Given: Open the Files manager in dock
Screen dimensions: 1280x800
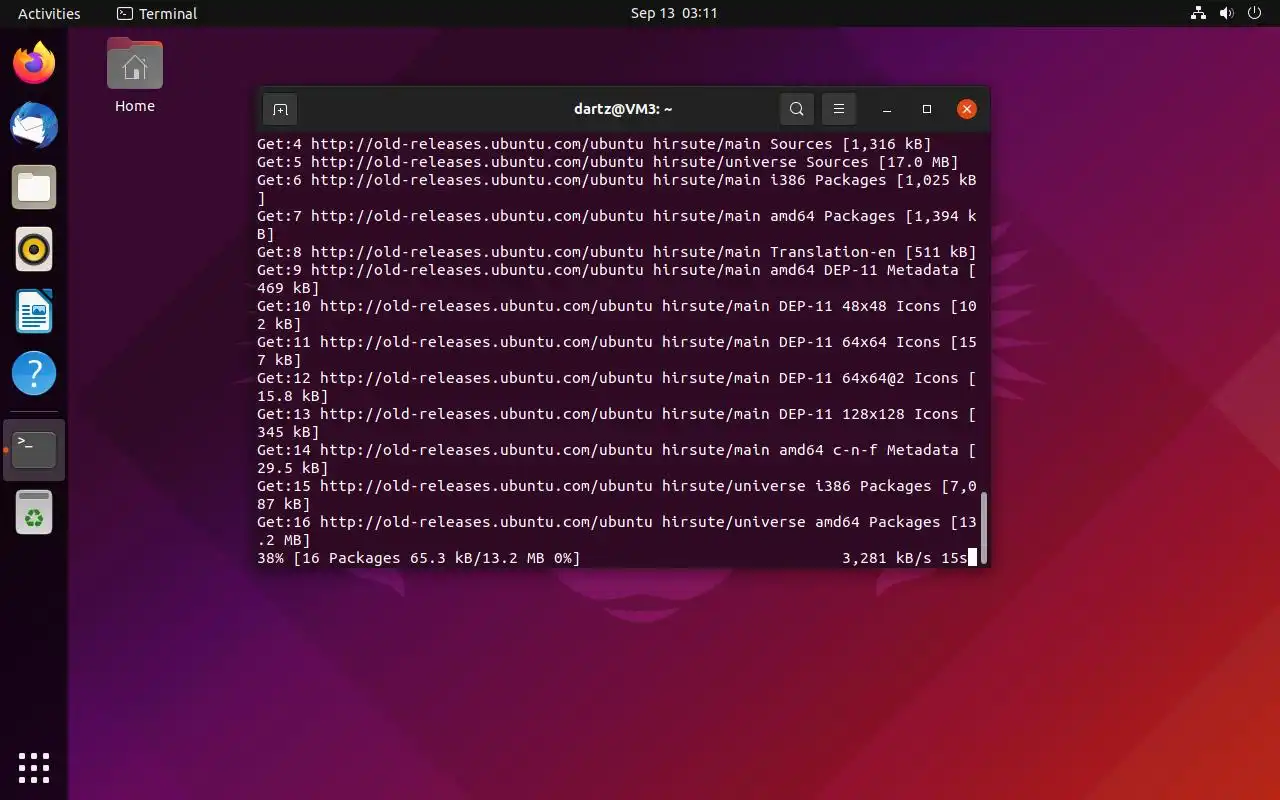Looking at the screenshot, I should [x=34, y=188].
